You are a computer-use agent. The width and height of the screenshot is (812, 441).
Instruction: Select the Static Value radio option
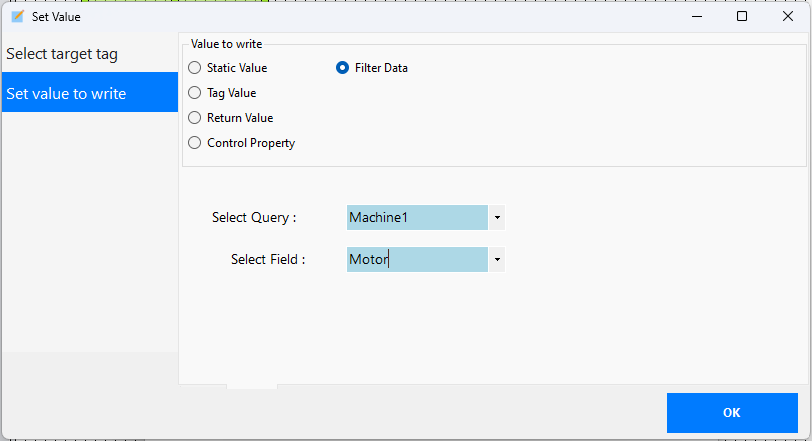[x=195, y=68]
